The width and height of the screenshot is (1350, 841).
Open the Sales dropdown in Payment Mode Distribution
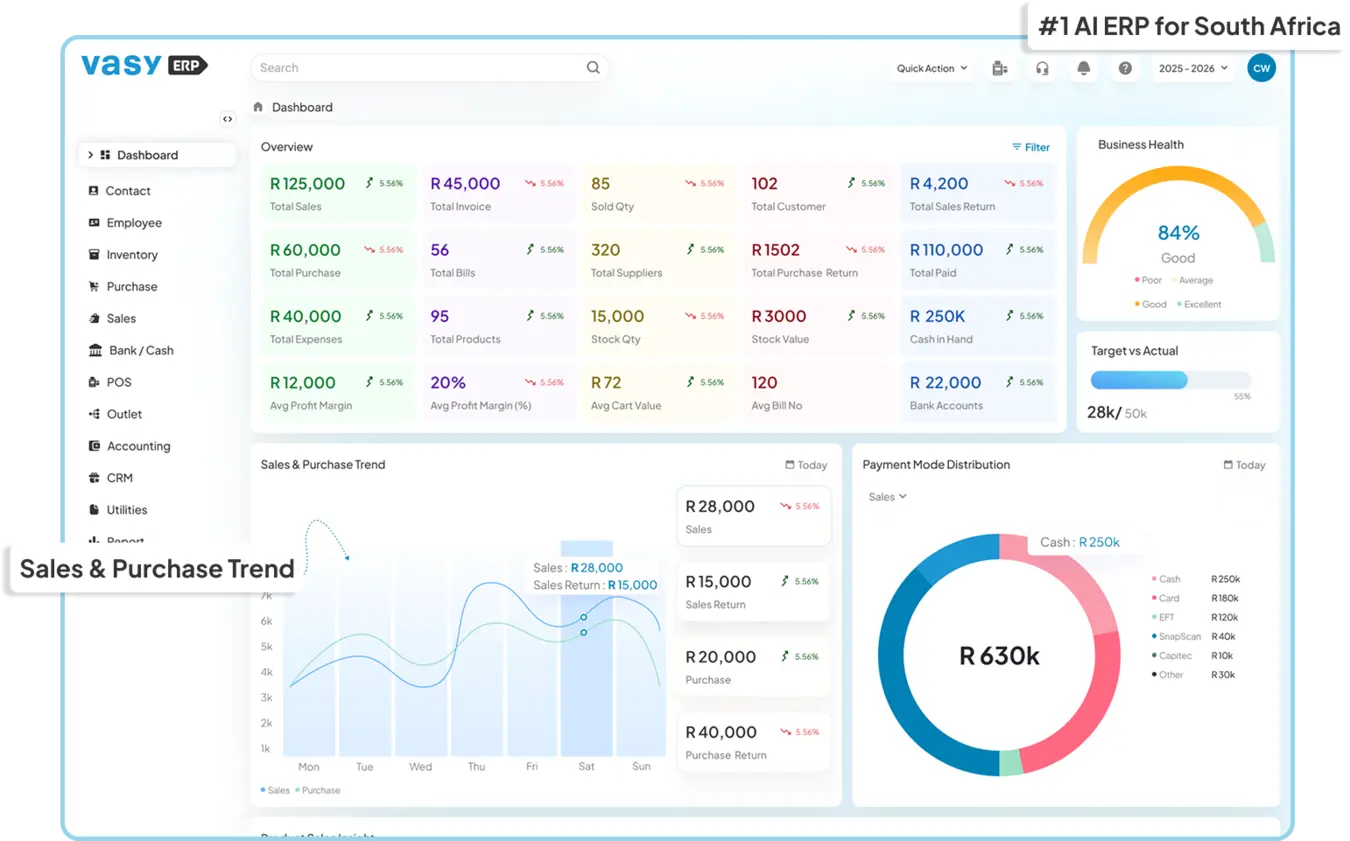tap(886, 496)
